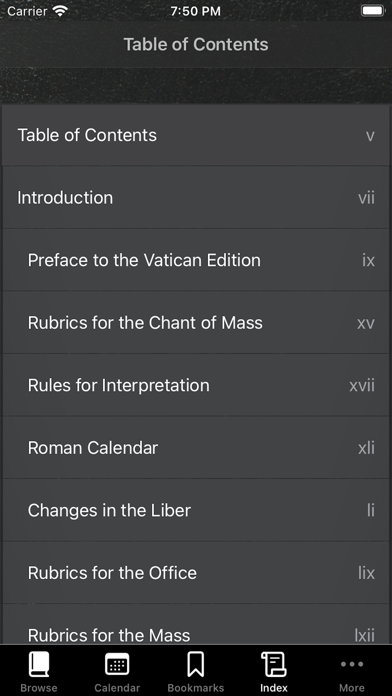The image size is (392, 696).
Task: Tap the Table of Contents header title
Action: [196, 44]
